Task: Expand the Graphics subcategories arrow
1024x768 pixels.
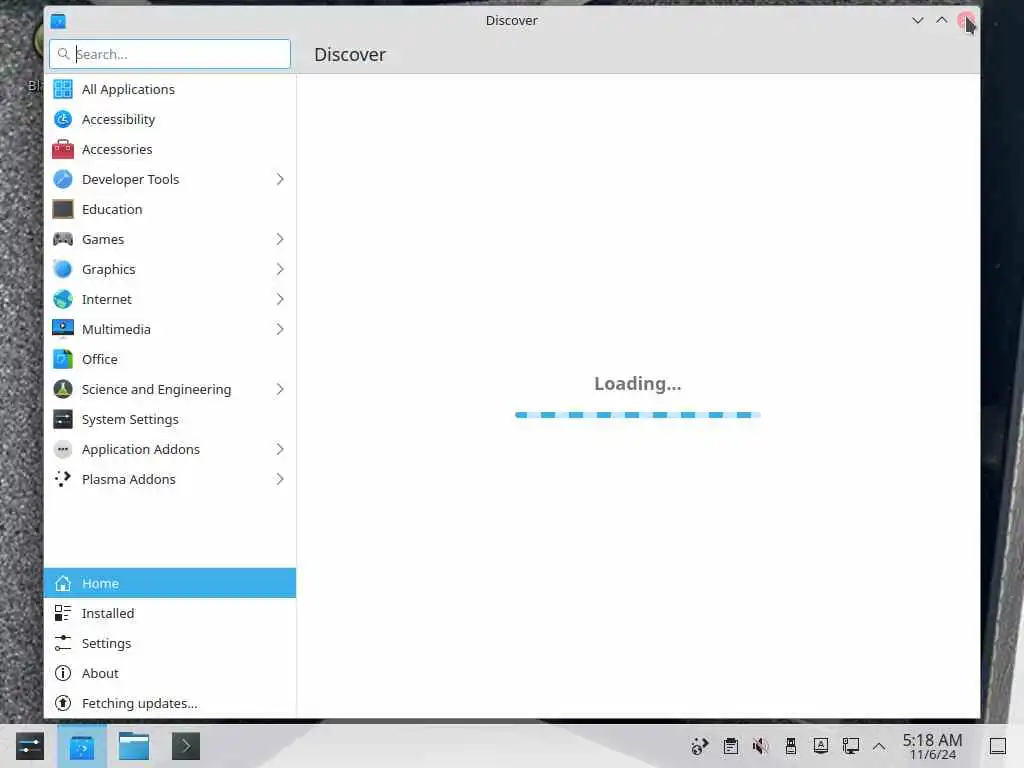Action: click(x=280, y=269)
